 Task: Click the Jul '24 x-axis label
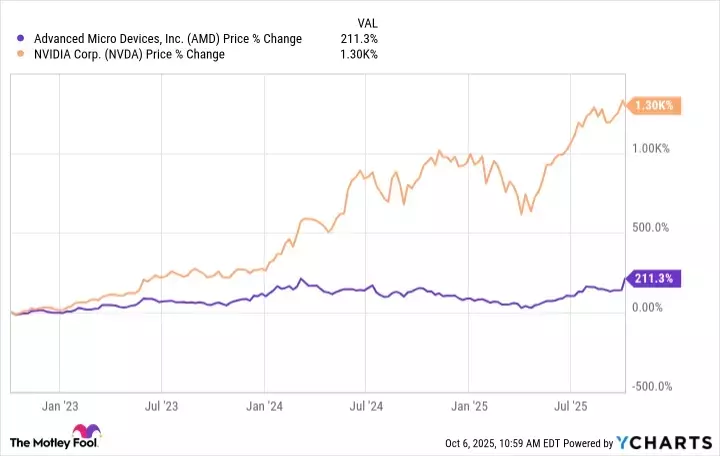pos(366,408)
